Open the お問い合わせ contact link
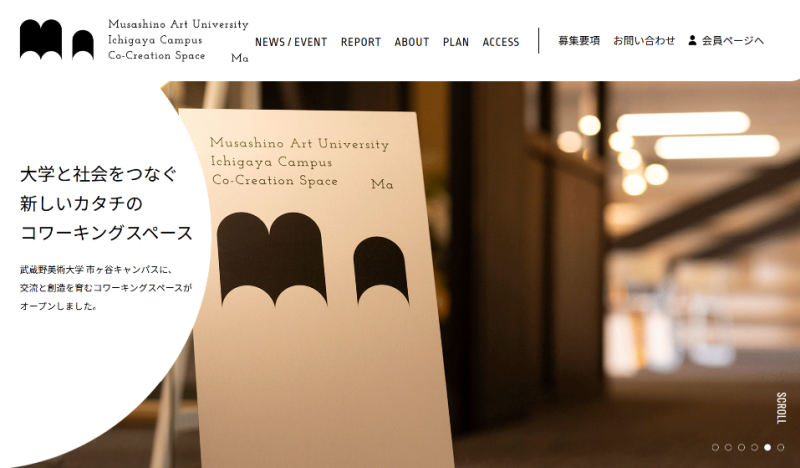Image resolution: width=800 pixels, height=468 pixels. [x=644, y=40]
